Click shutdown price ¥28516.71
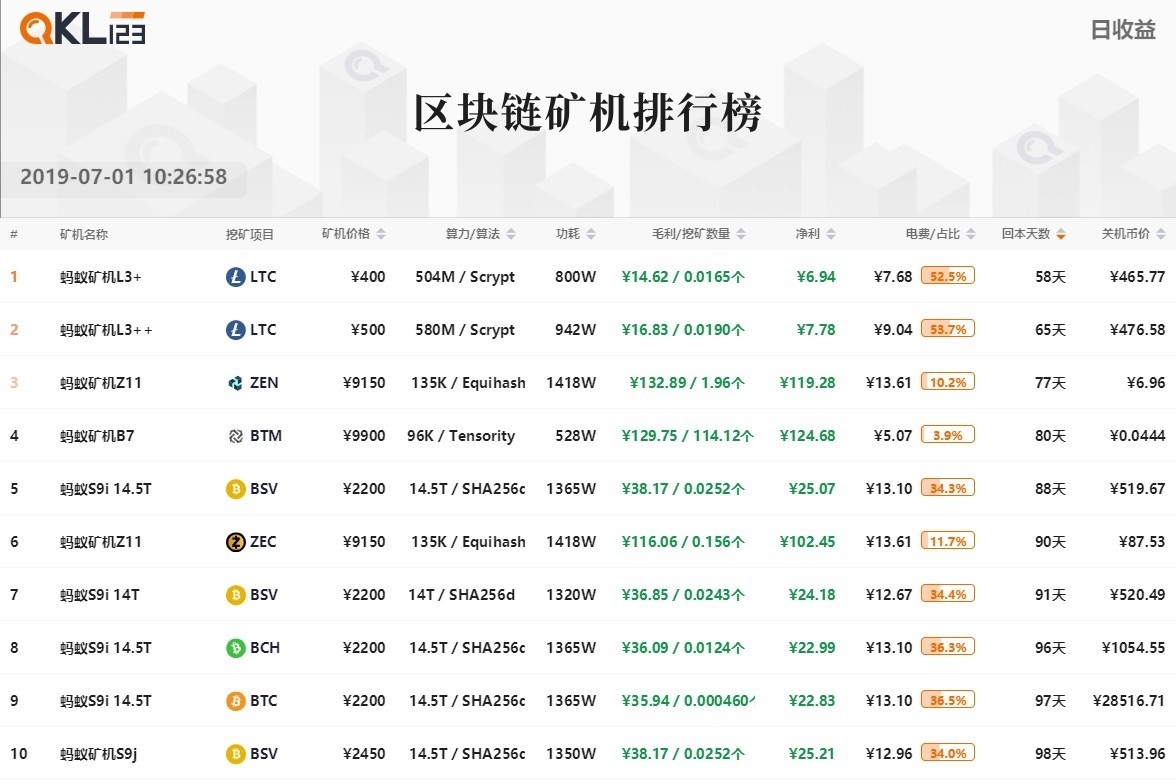This screenshot has width=1176, height=780. coord(1129,701)
